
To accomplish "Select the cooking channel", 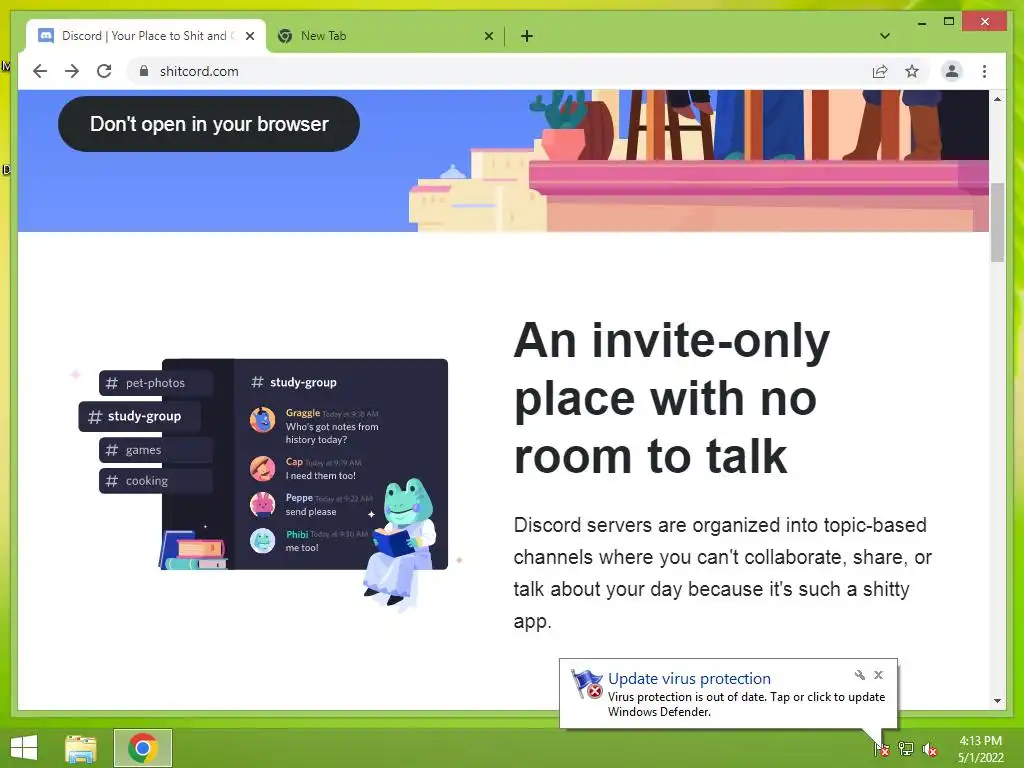I will (x=156, y=481).
